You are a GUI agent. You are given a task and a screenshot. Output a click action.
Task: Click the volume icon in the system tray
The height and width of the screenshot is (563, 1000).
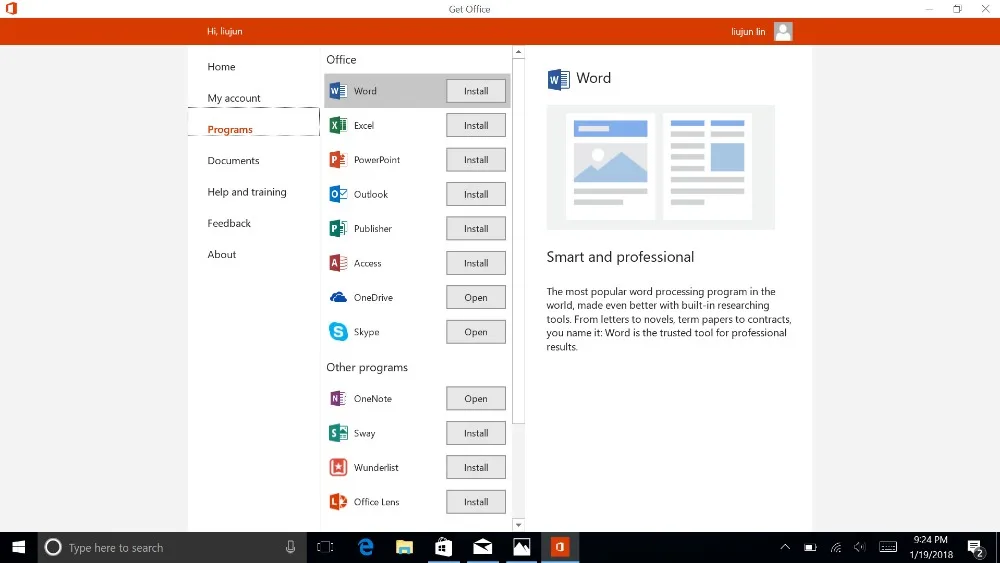point(860,547)
